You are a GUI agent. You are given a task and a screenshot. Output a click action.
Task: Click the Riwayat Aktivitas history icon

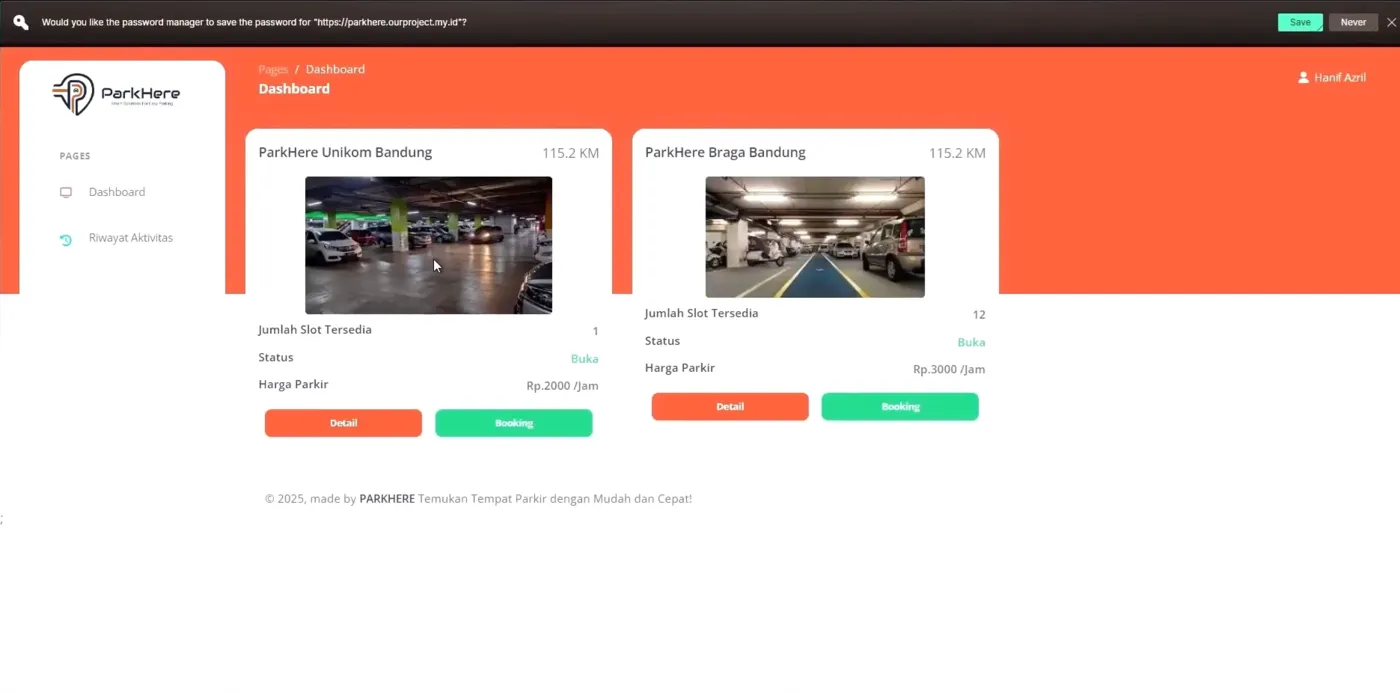66,239
